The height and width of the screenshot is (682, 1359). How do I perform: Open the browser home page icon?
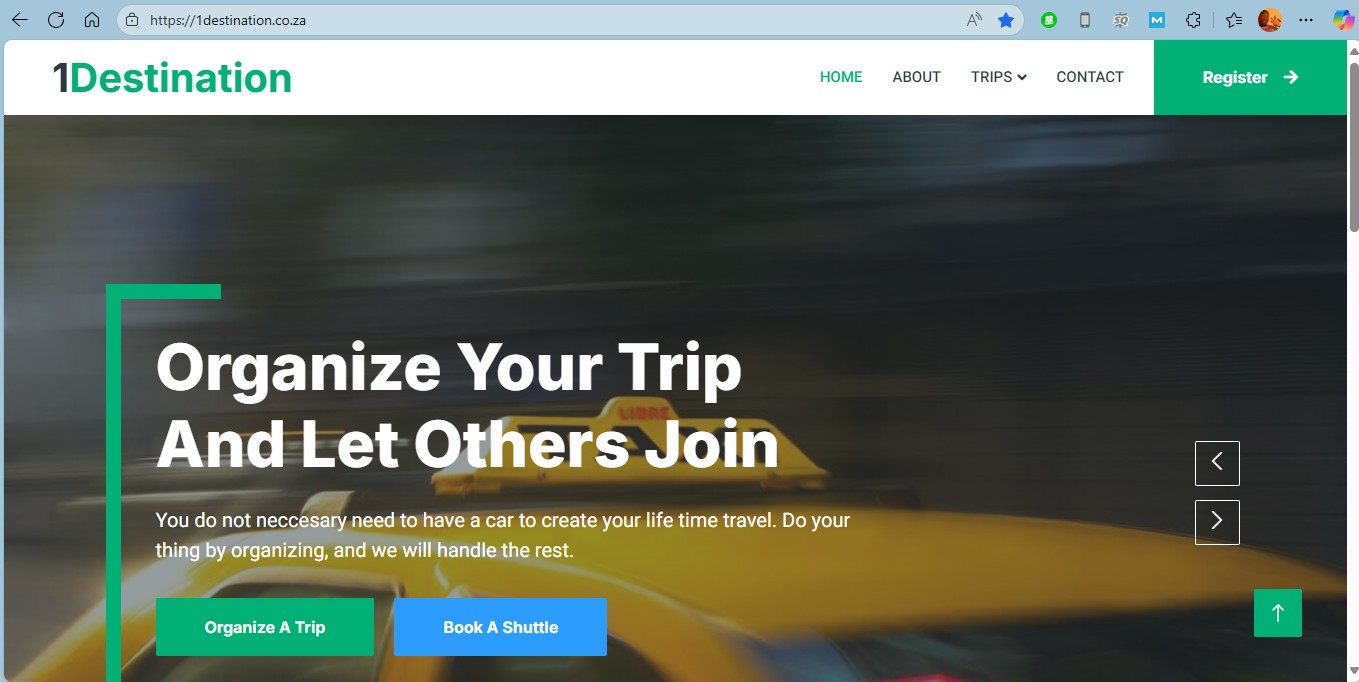(x=92, y=20)
